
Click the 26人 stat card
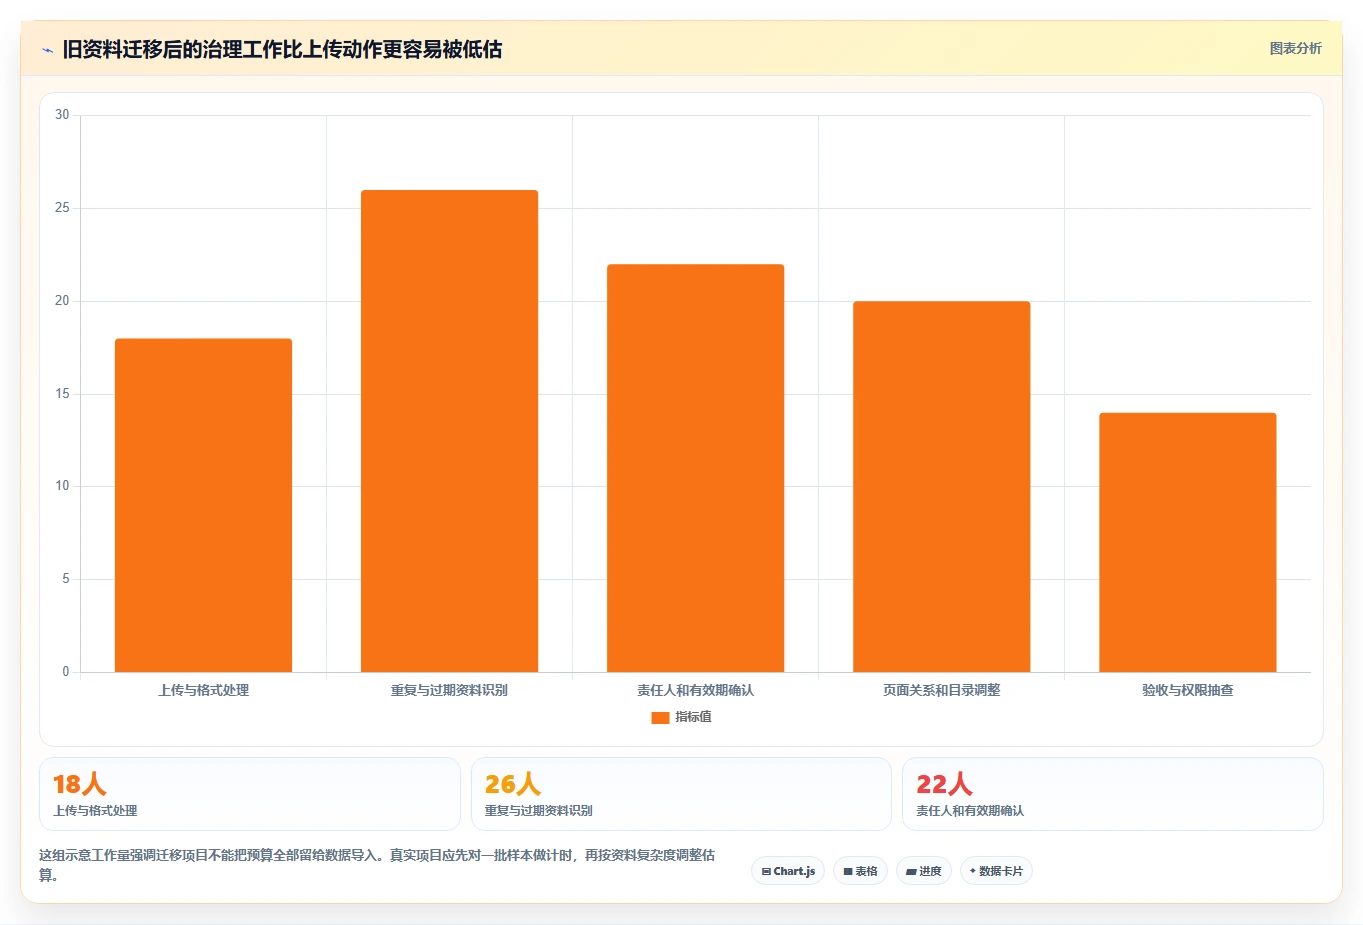tap(681, 794)
